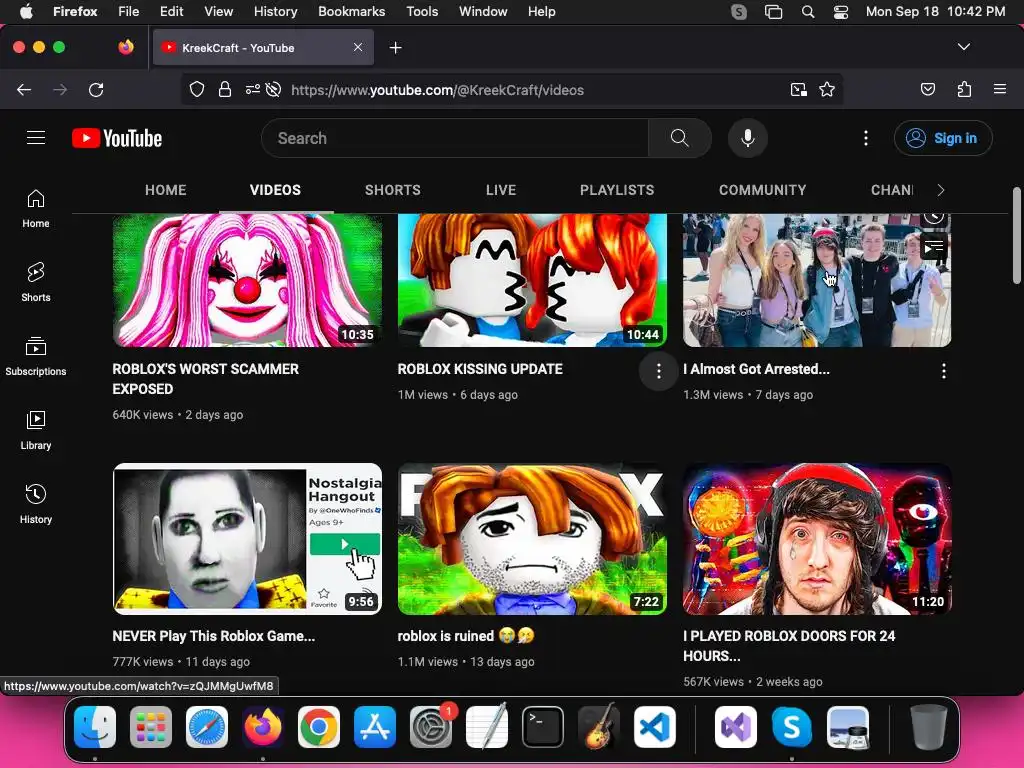Play the Roblox Doors 11:20 thumbnail
The height and width of the screenshot is (768, 1024).
coord(817,539)
